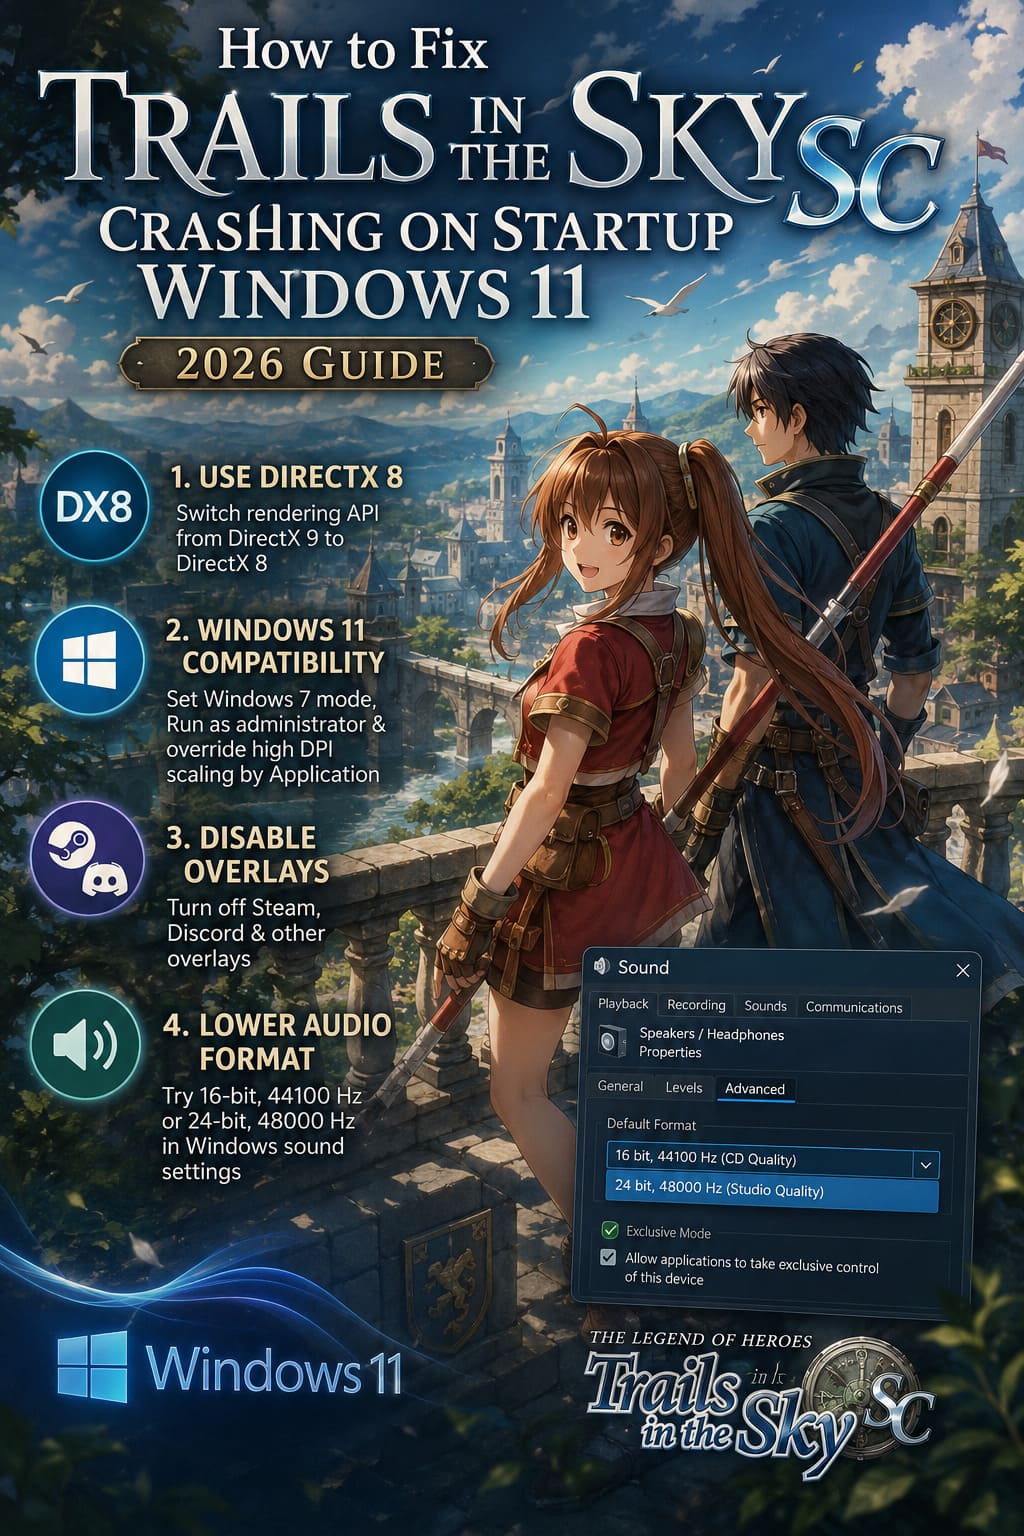
Task: Click the '2. Windows 11 Compatibility' heading
Action: pyautogui.click(x=274, y=646)
